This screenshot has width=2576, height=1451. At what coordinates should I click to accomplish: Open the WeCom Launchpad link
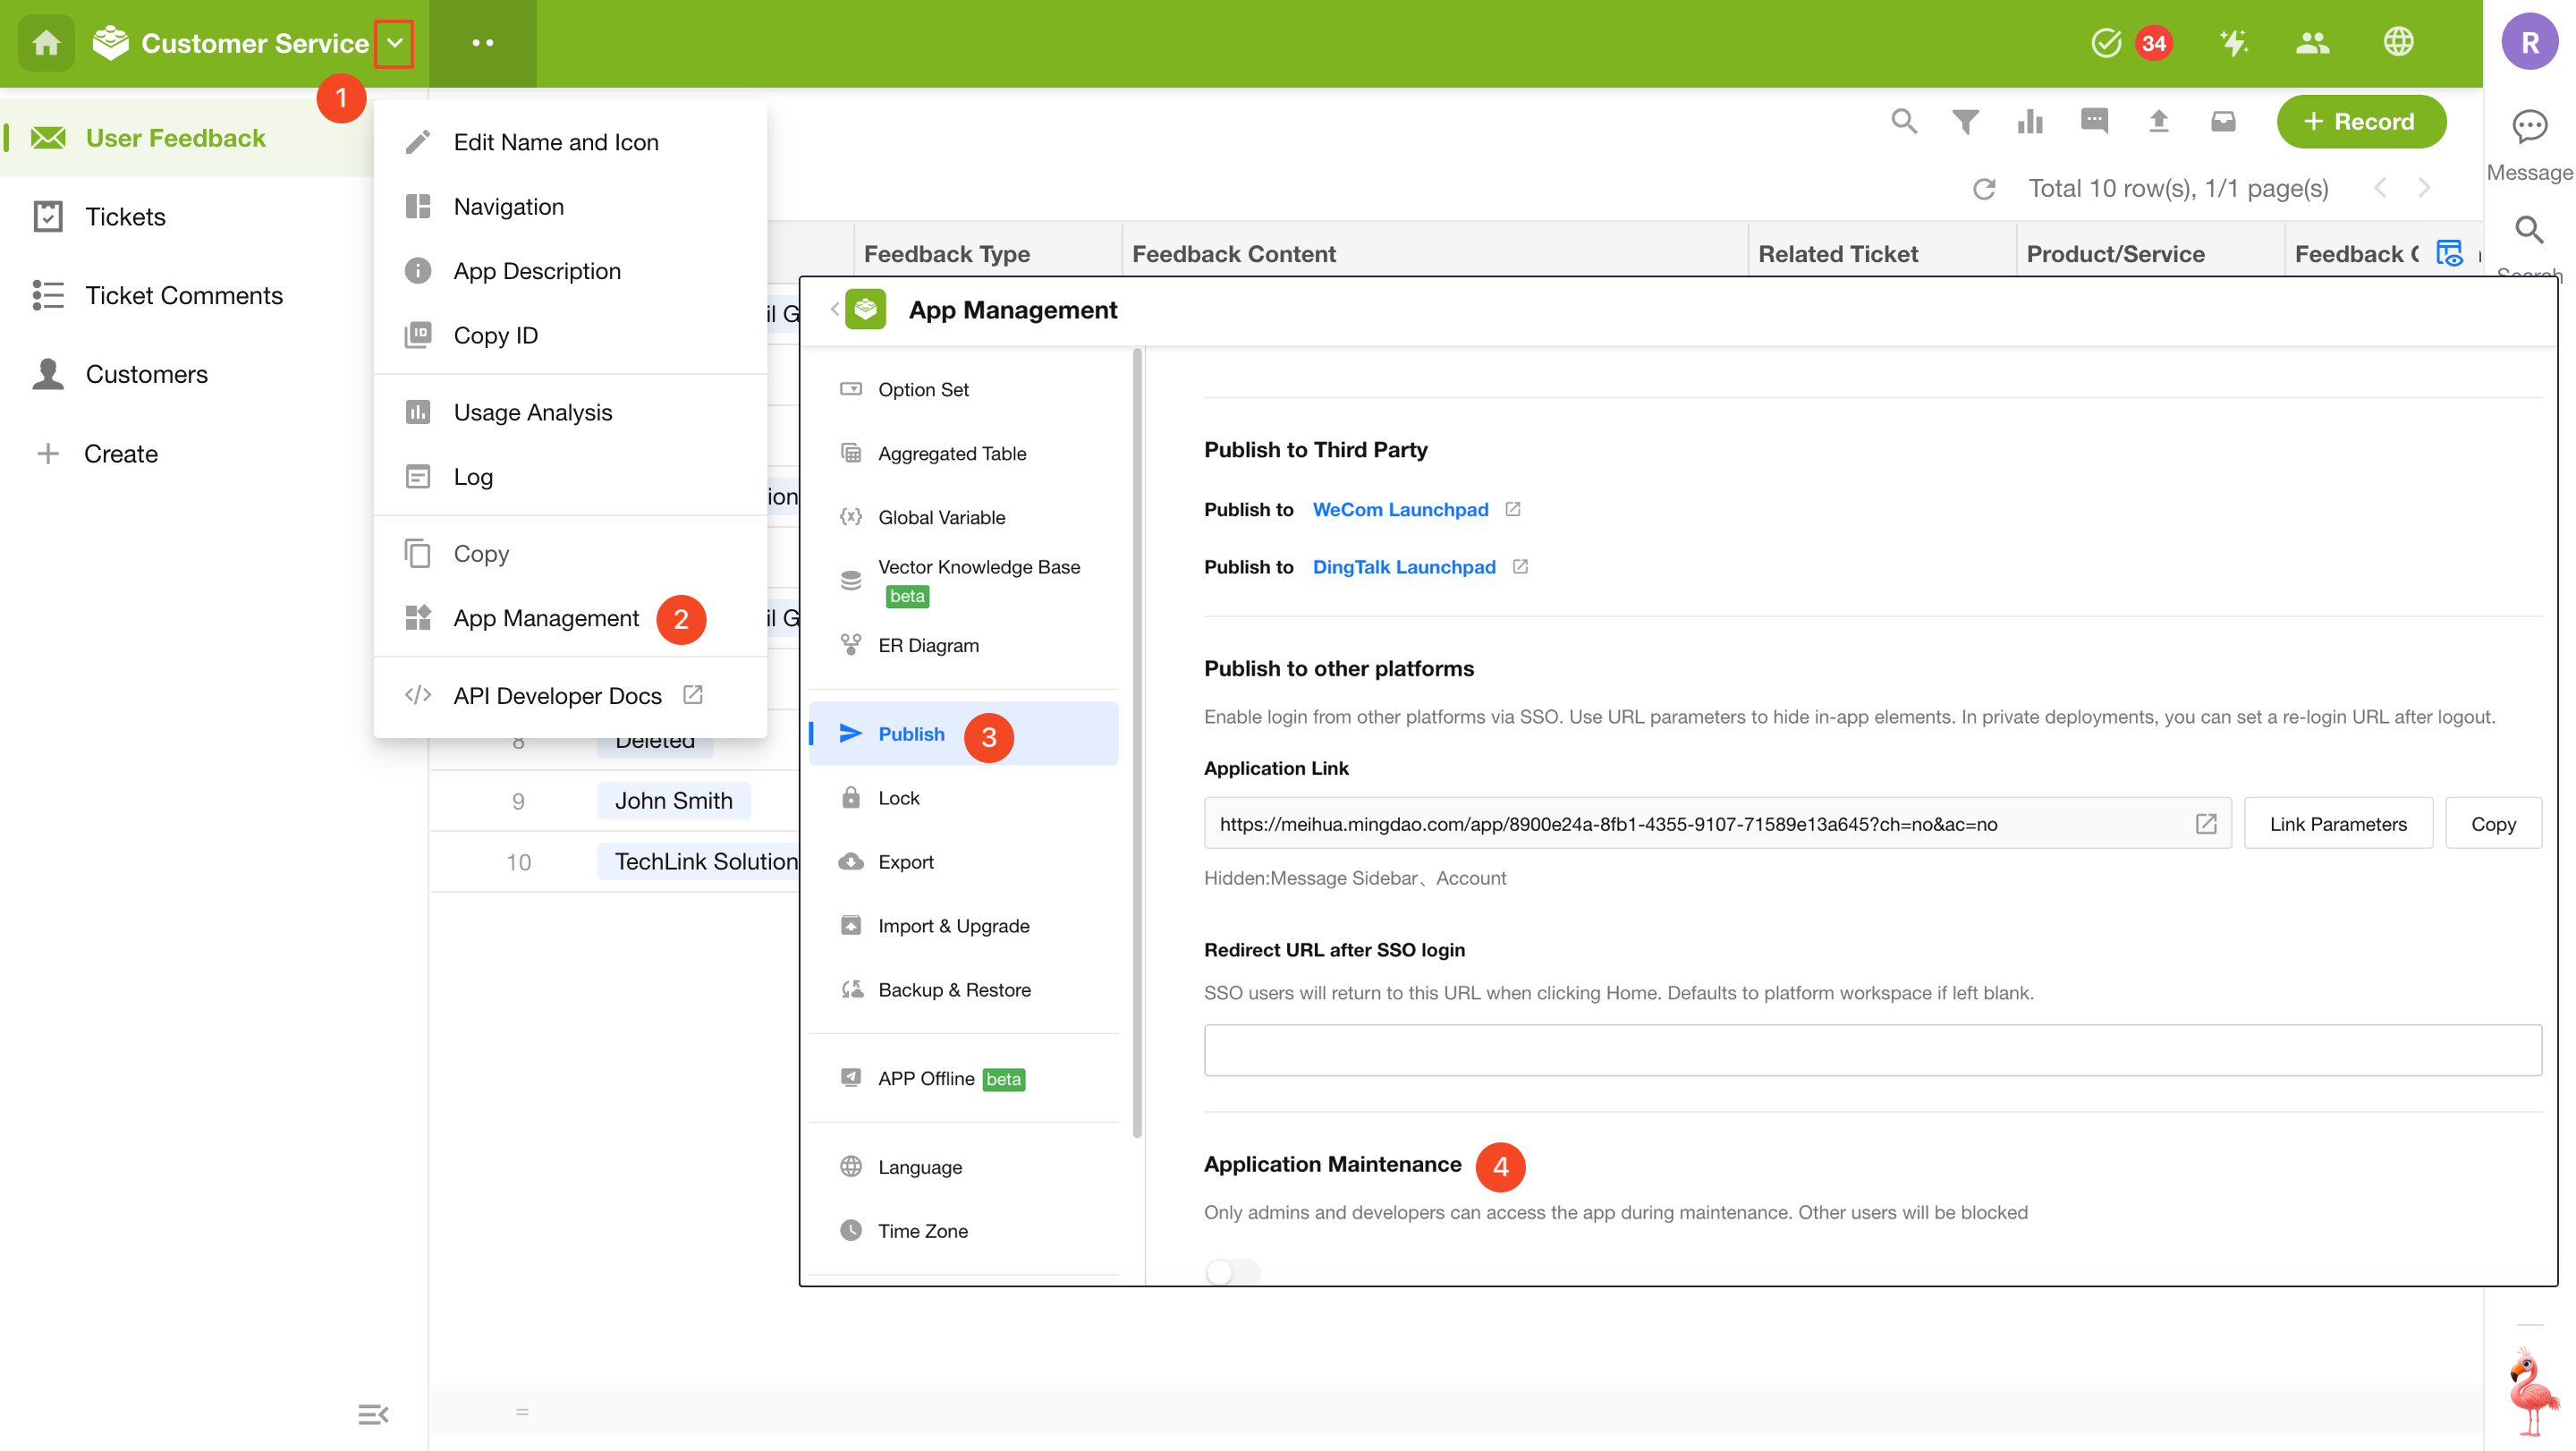(1400, 509)
